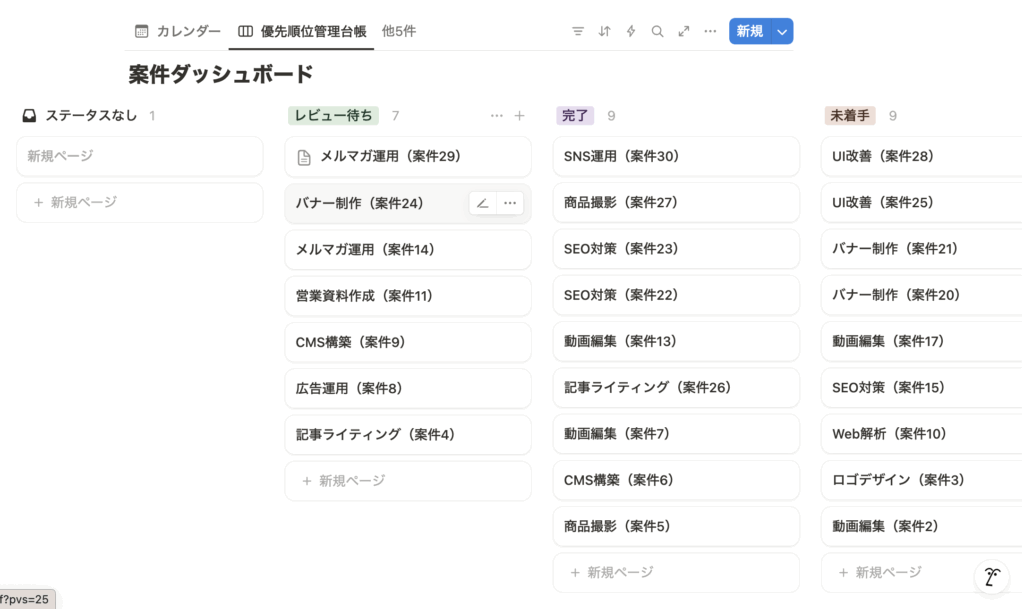Image resolution: width=1024 pixels, height=609 pixels.
Task: Click the edit pencil on バナー制作（案件24）
Action: point(483,203)
